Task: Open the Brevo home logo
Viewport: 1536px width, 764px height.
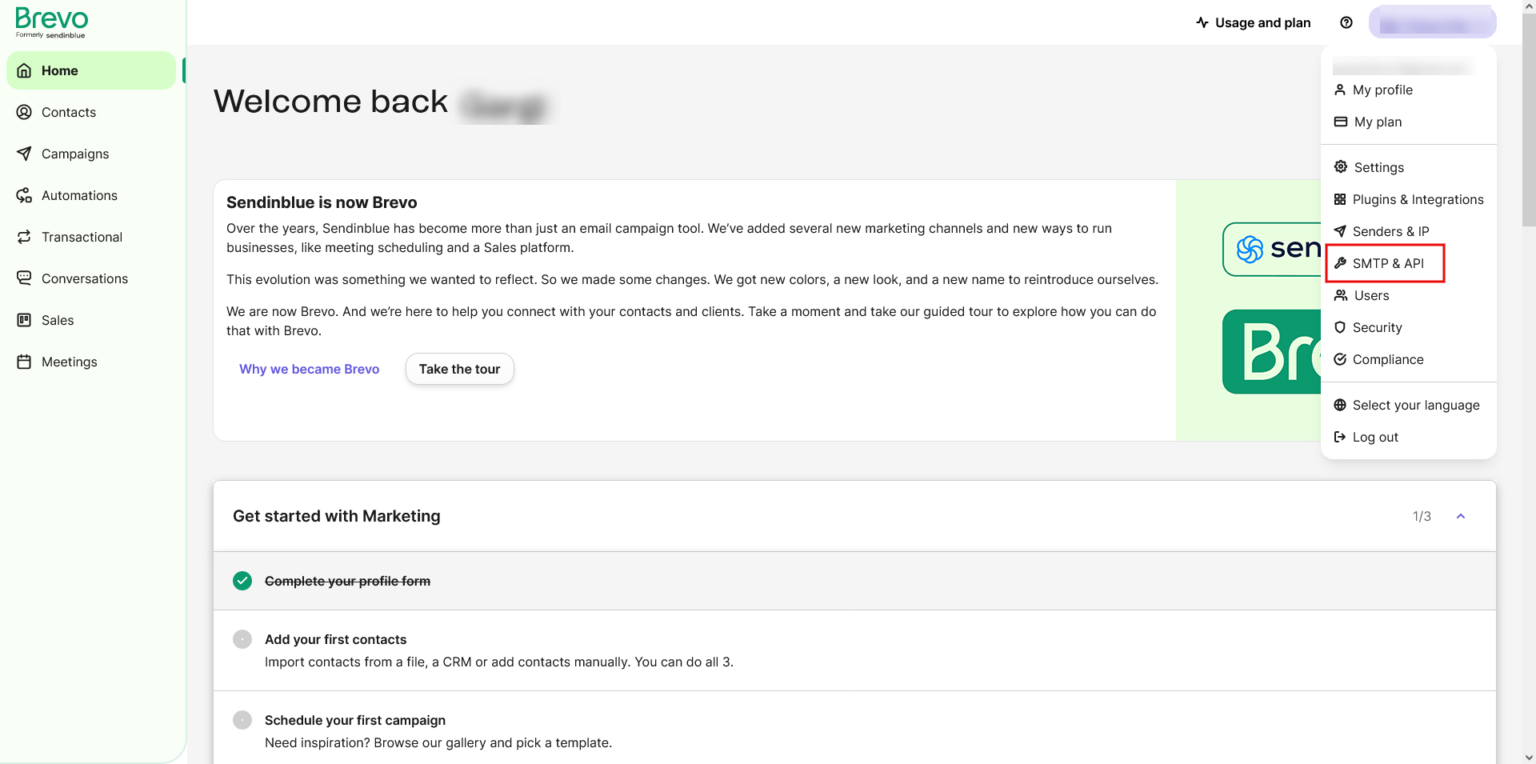Action: coord(50,21)
